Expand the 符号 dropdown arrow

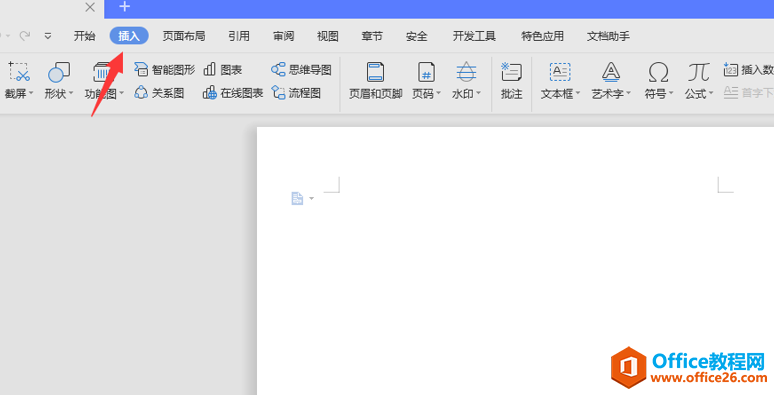pos(671,93)
